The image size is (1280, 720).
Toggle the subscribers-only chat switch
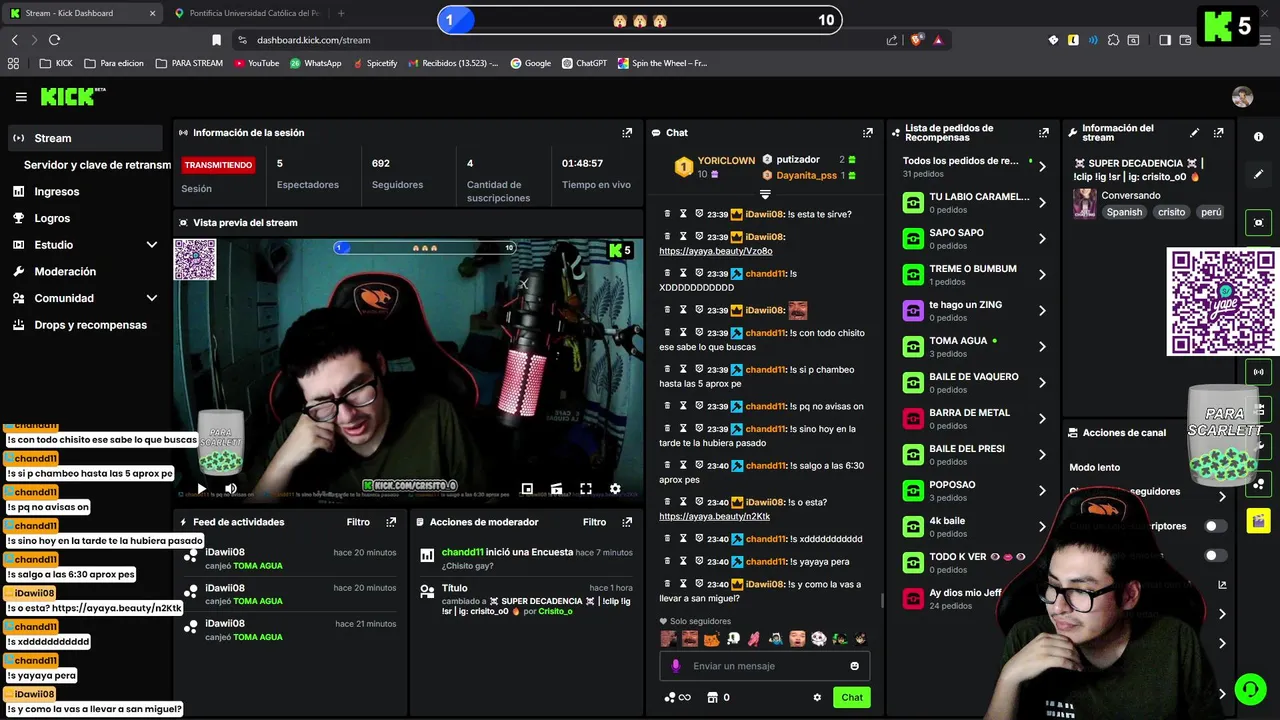(x=1215, y=526)
